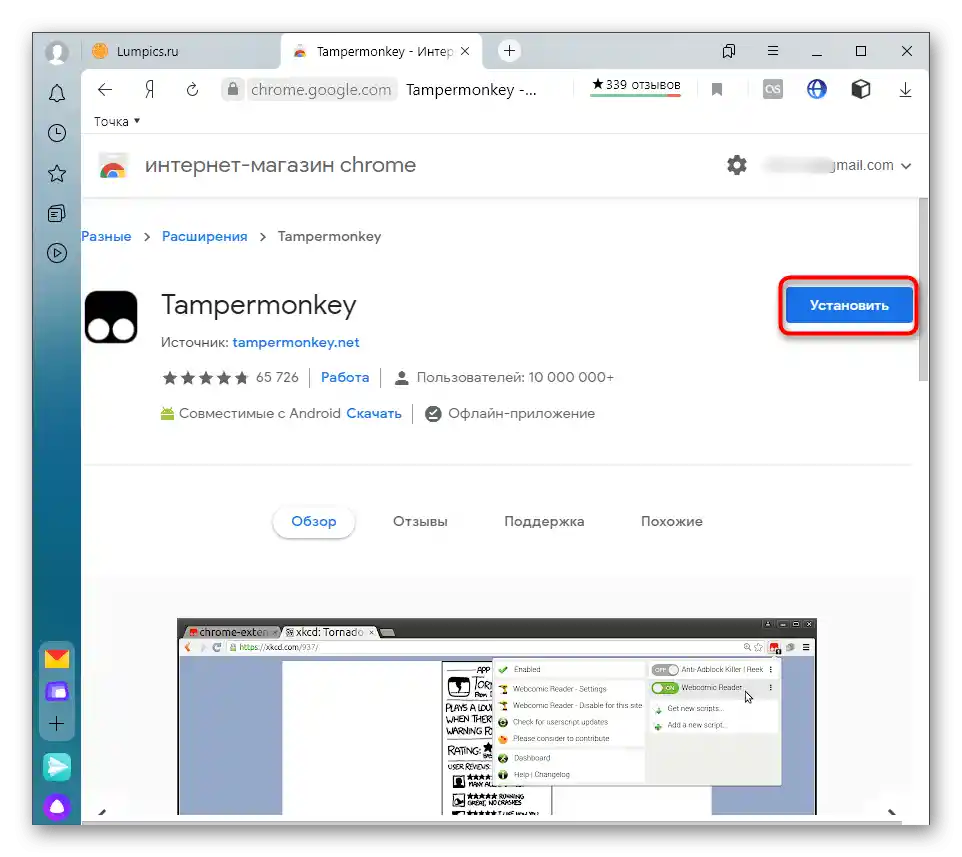Switch to the Похожие tab
Screen dimensions: 962x857
[672, 521]
